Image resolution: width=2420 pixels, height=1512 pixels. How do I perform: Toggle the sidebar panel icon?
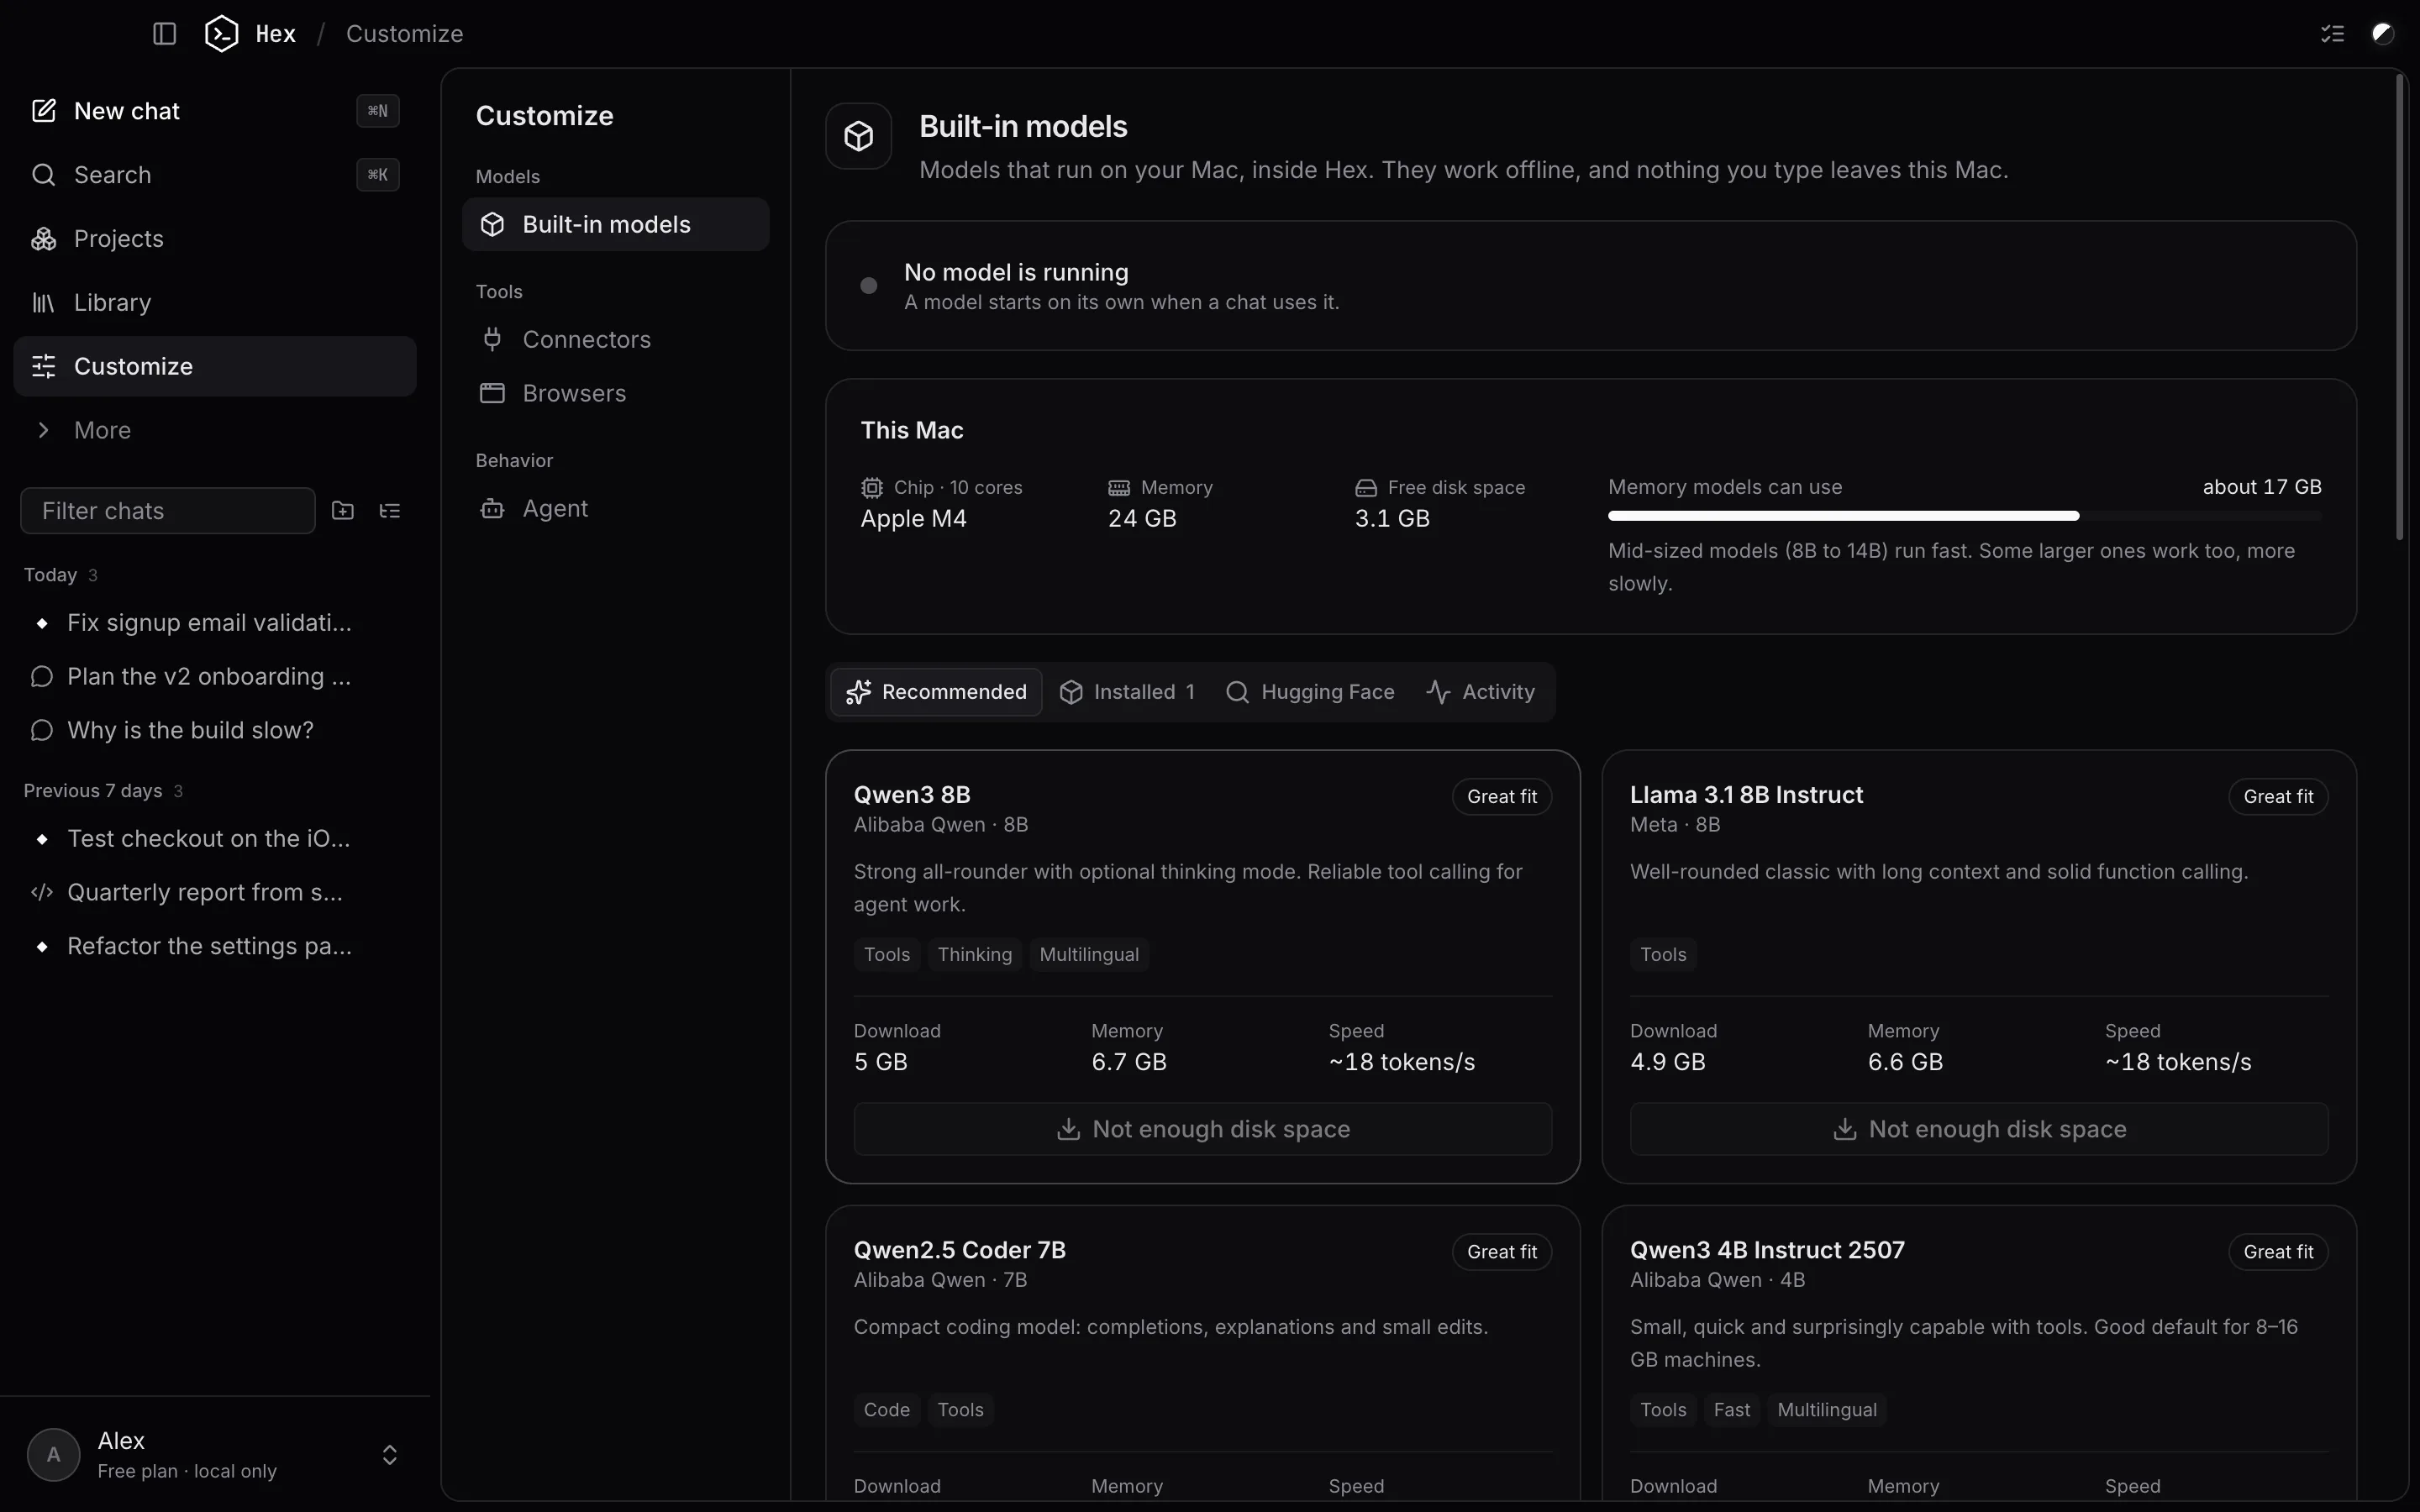click(x=164, y=34)
